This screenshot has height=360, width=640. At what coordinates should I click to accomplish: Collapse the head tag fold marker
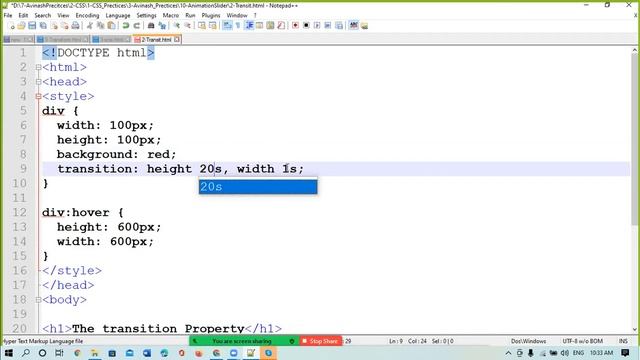(38, 82)
